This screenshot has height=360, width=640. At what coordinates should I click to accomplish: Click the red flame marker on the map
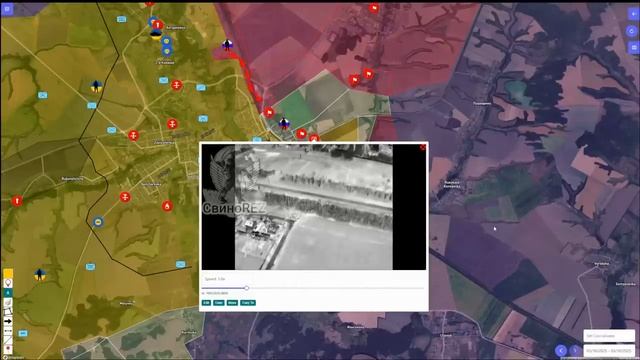coord(167,206)
